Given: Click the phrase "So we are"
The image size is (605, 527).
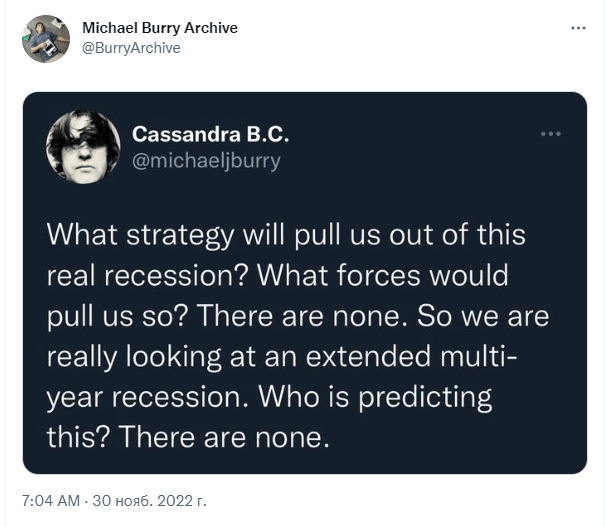Looking at the screenshot, I should click(483, 316).
